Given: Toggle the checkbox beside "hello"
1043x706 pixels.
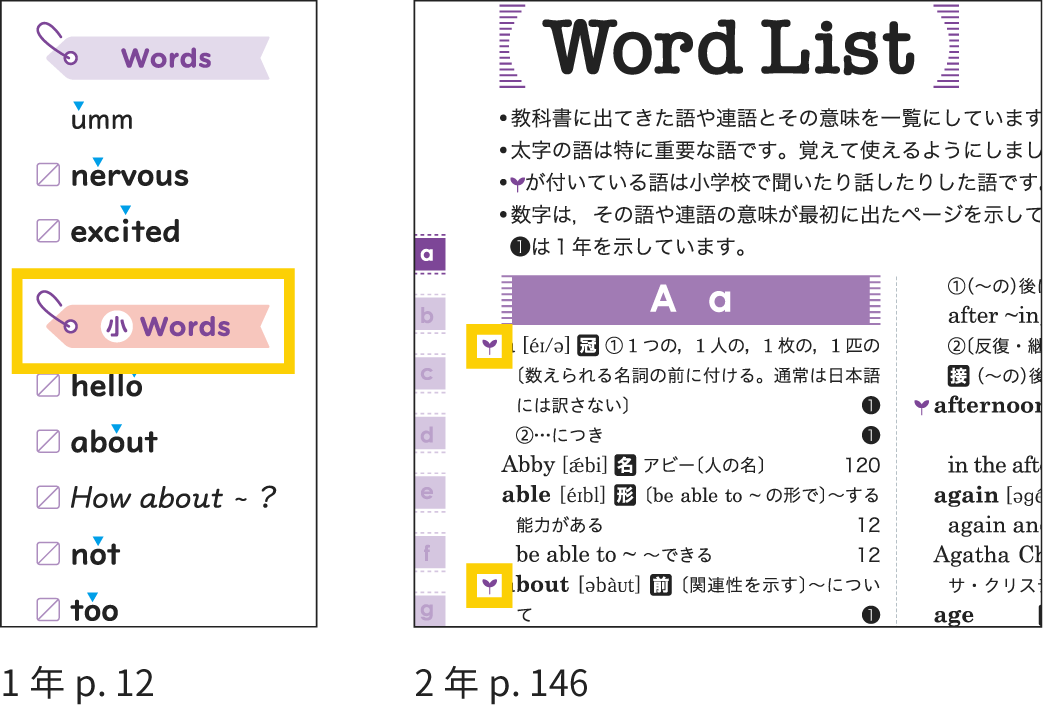Looking at the screenshot, I should (x=48, y=385).
